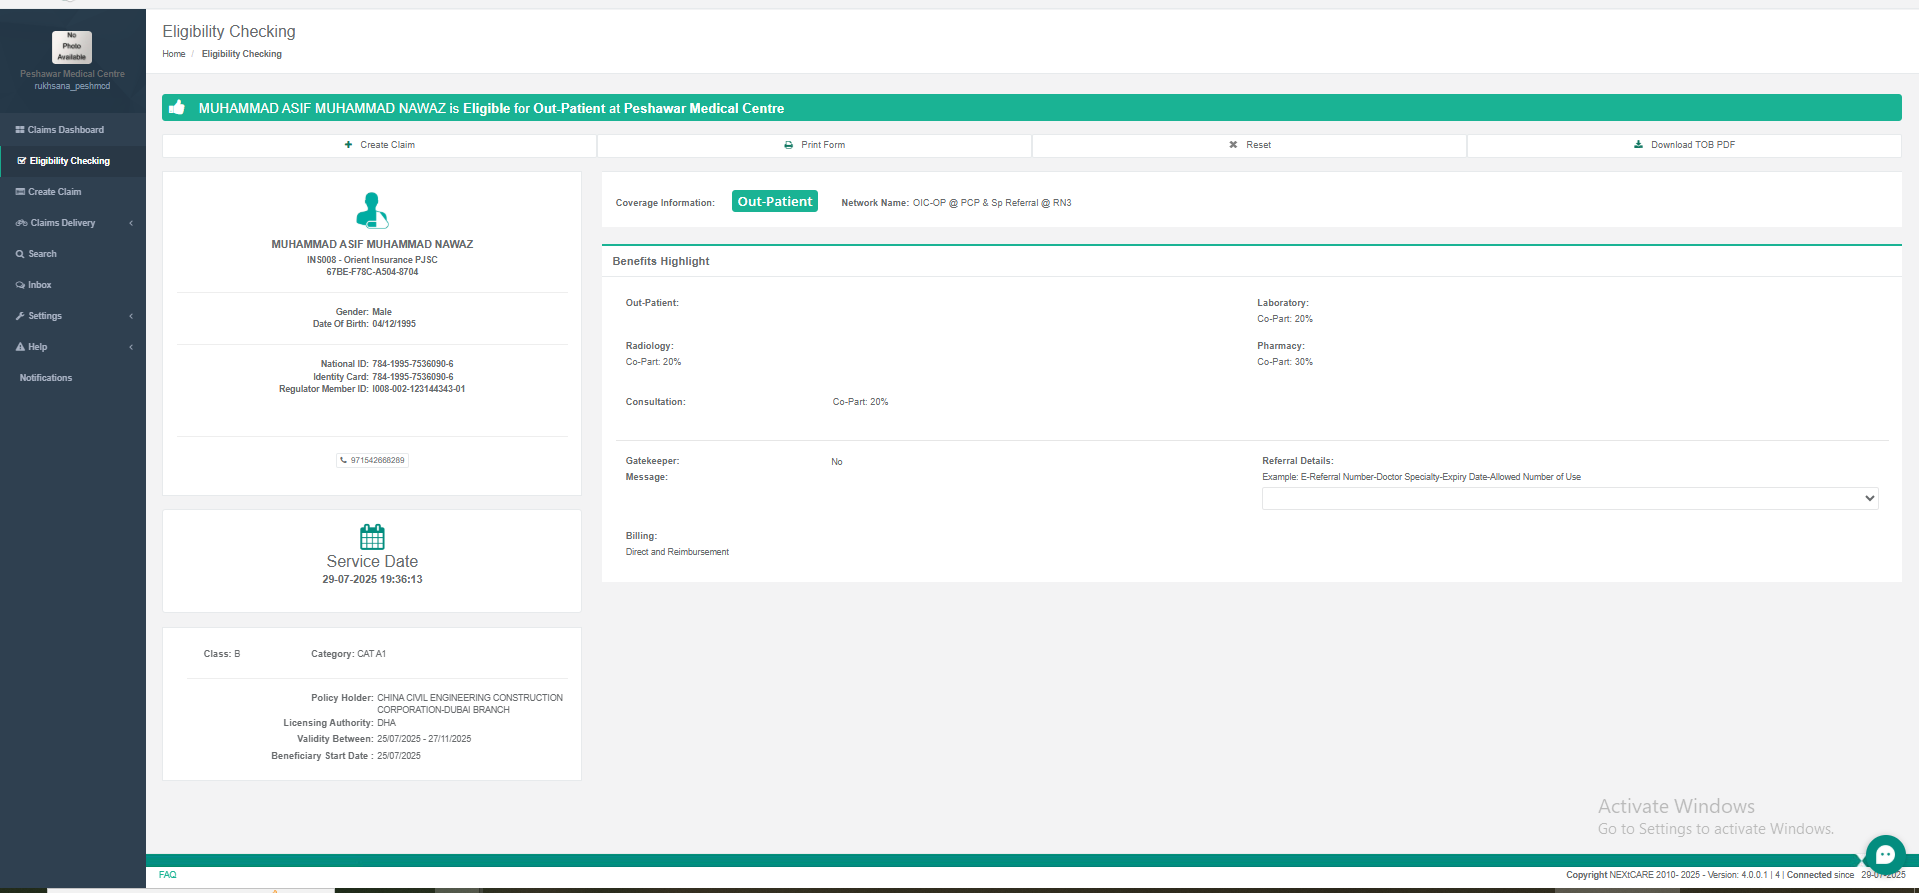The height and width of the screenshot is (893, 1919).
Task: Click the Create Claim button with plus icon
Action: (x=380, y=145)
